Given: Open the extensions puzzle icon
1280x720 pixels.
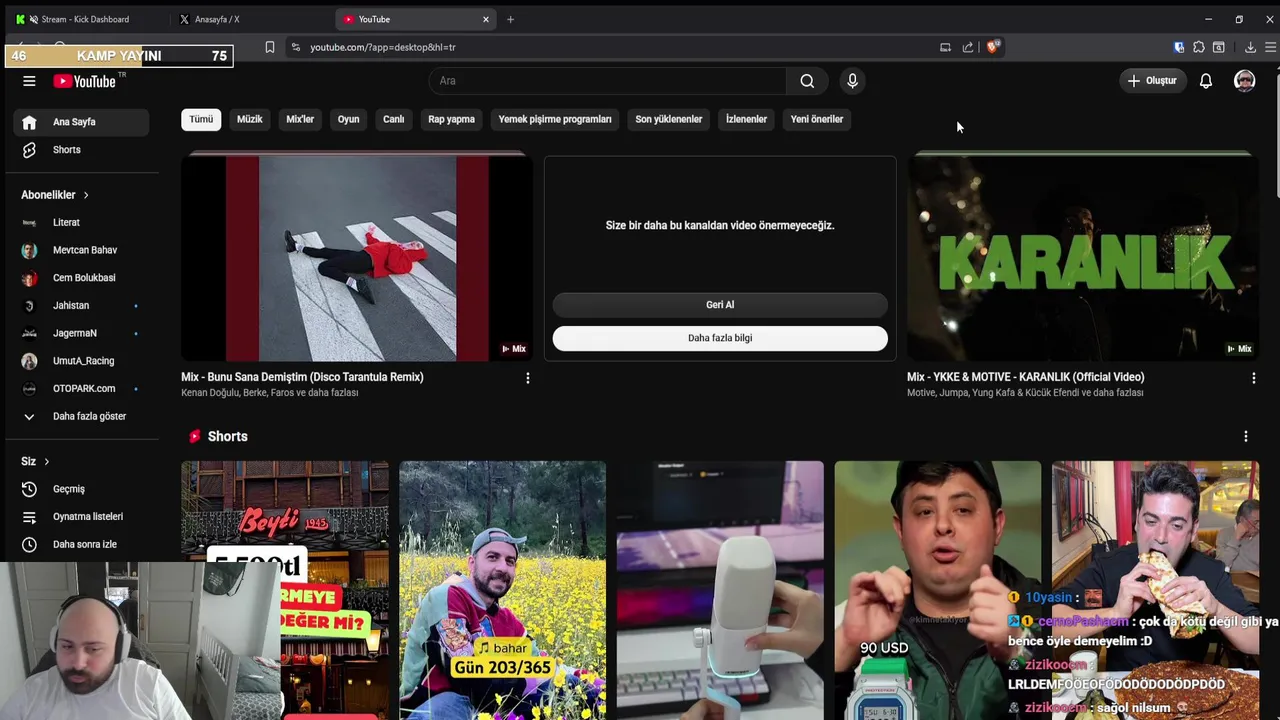Looking at the screenshot, I should click(x=1199, y=47).
